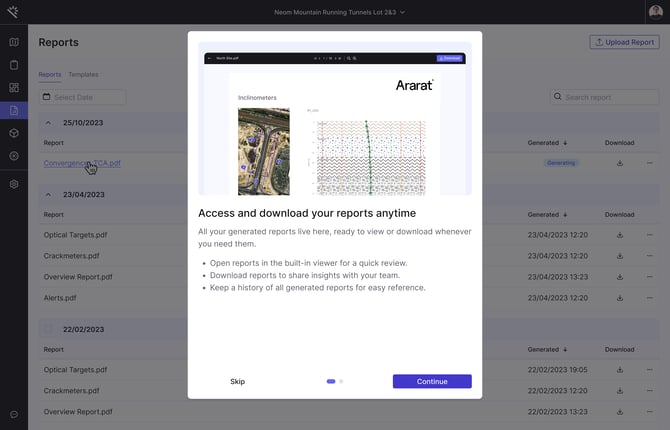Image resolution: width=670 pixels, height=430 pixels.
Task: Toggle the 22/02/2023 report group chevron
Action: [x=48, y=329]
